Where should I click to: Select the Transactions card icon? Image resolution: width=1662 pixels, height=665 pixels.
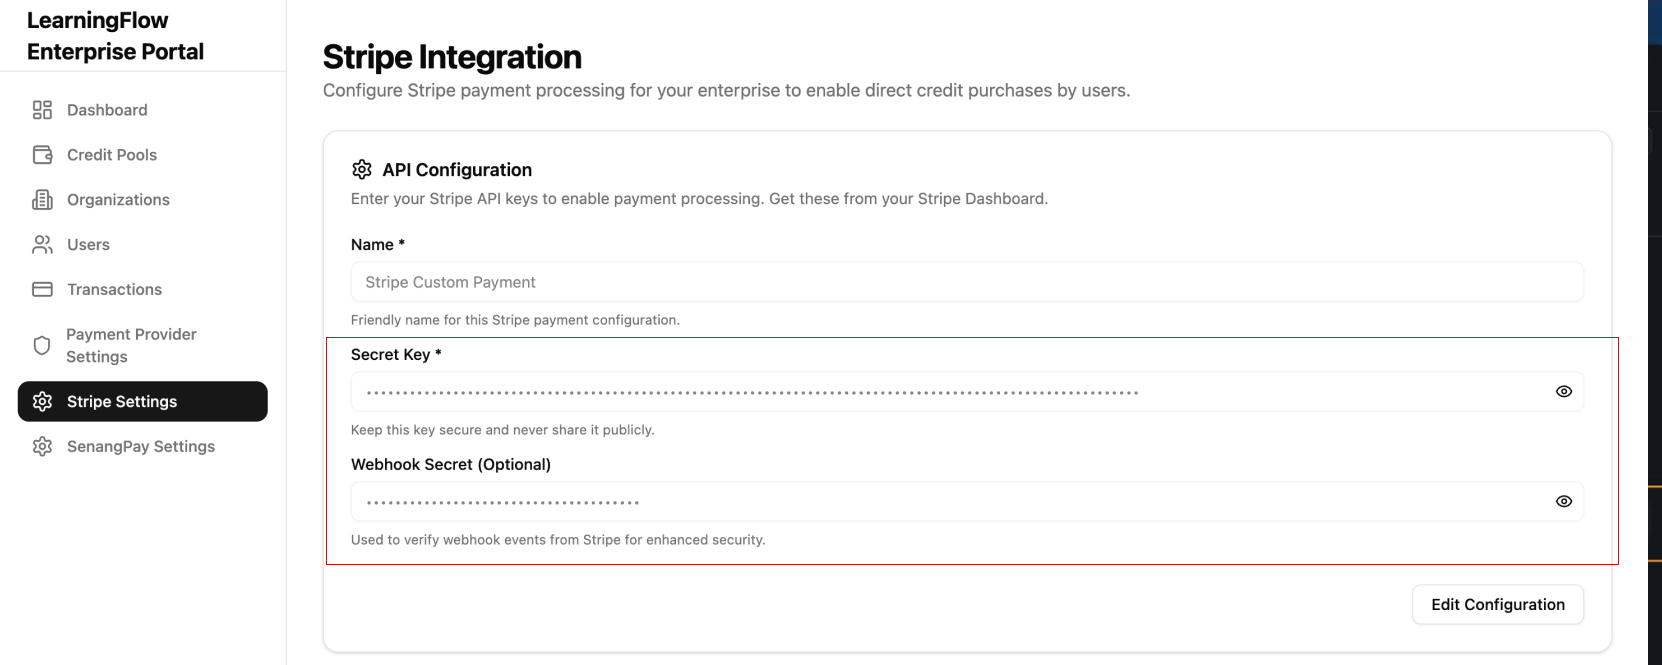point(41,289)
